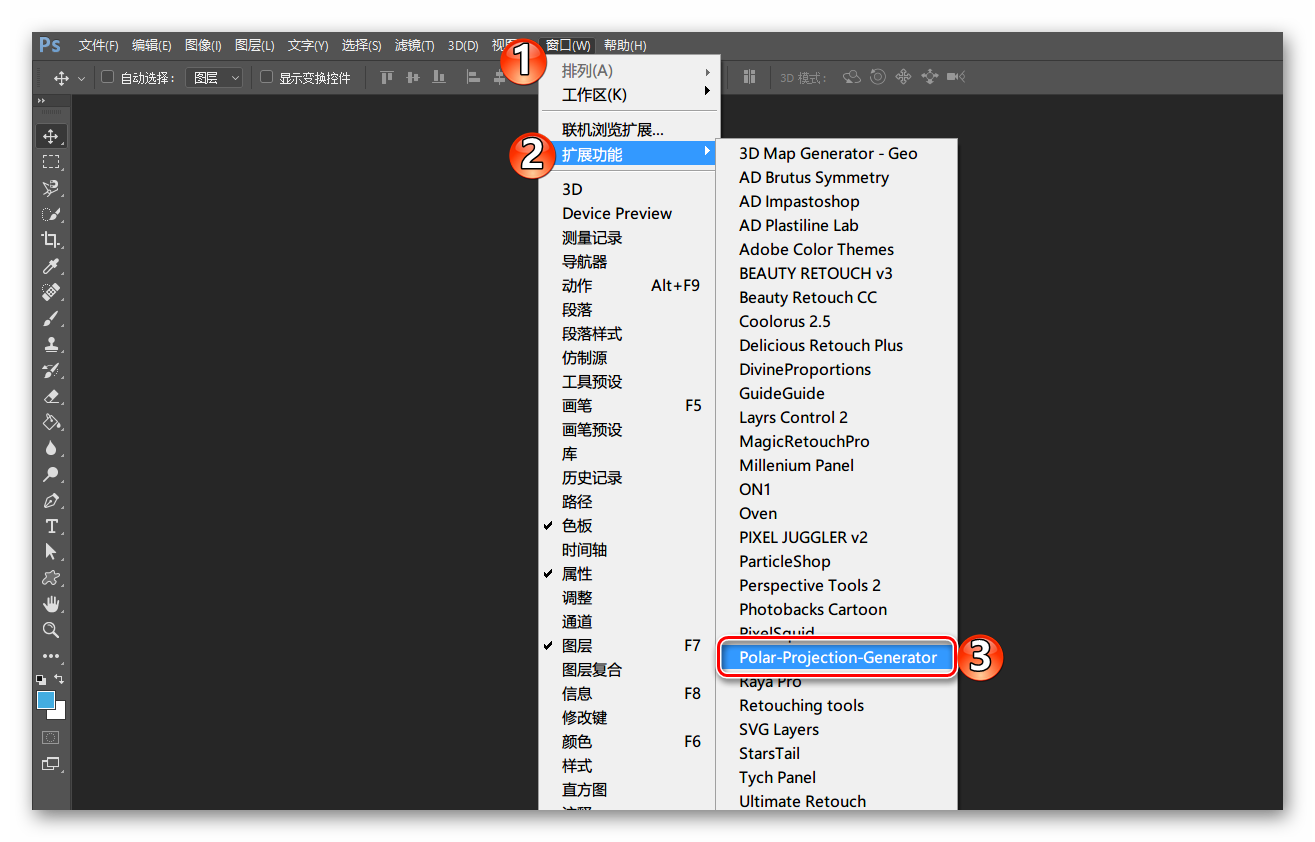Reset to default black and white colors
The width and height of the screenshot is (1315, 842).
[x=41, y=679]
